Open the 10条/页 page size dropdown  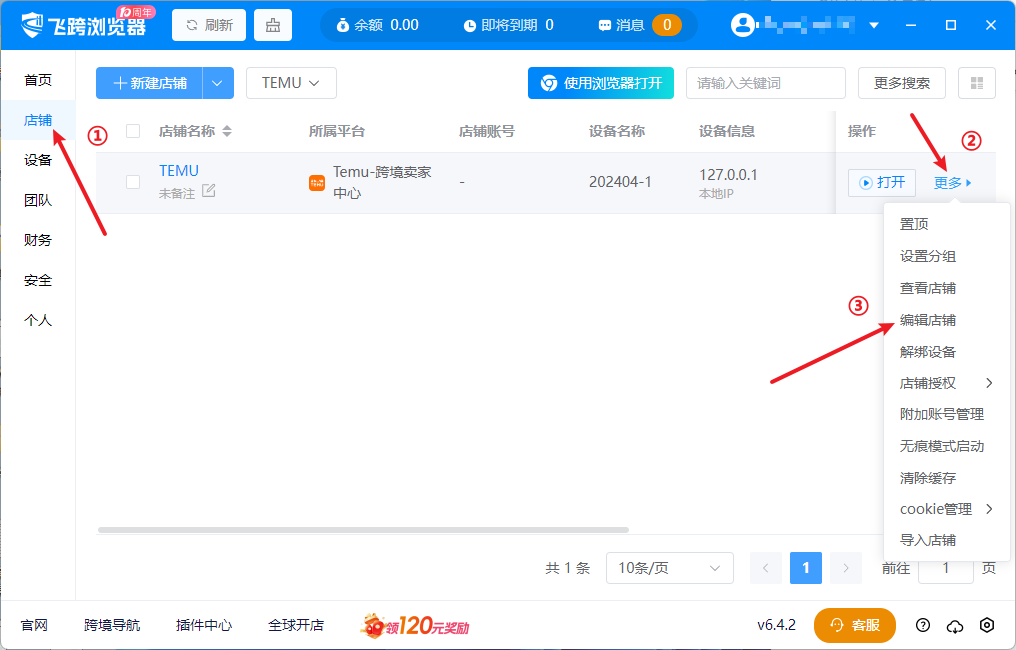(669, 568)
